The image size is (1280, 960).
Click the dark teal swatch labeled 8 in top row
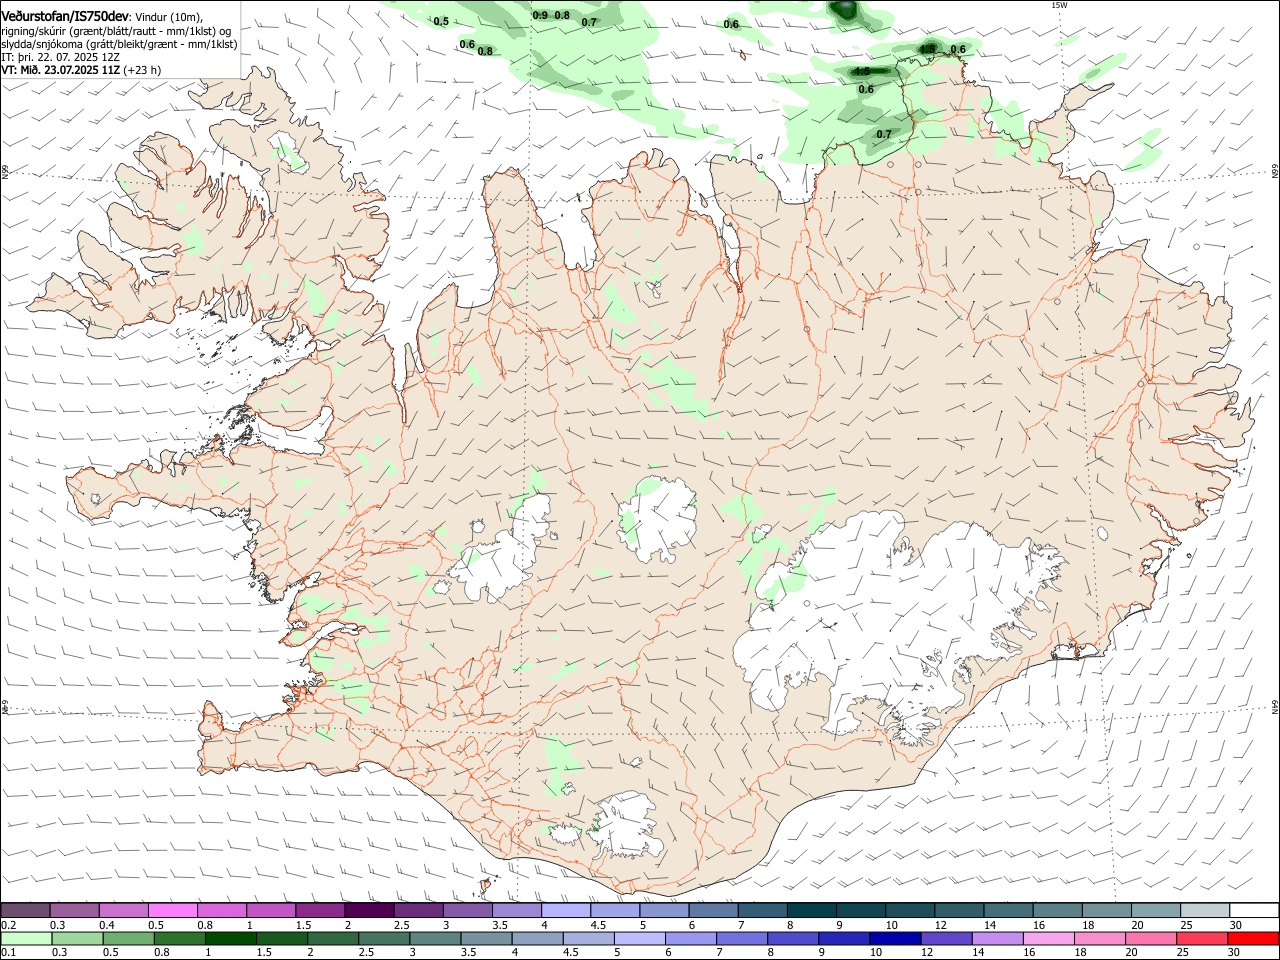(x=812, y=910)
